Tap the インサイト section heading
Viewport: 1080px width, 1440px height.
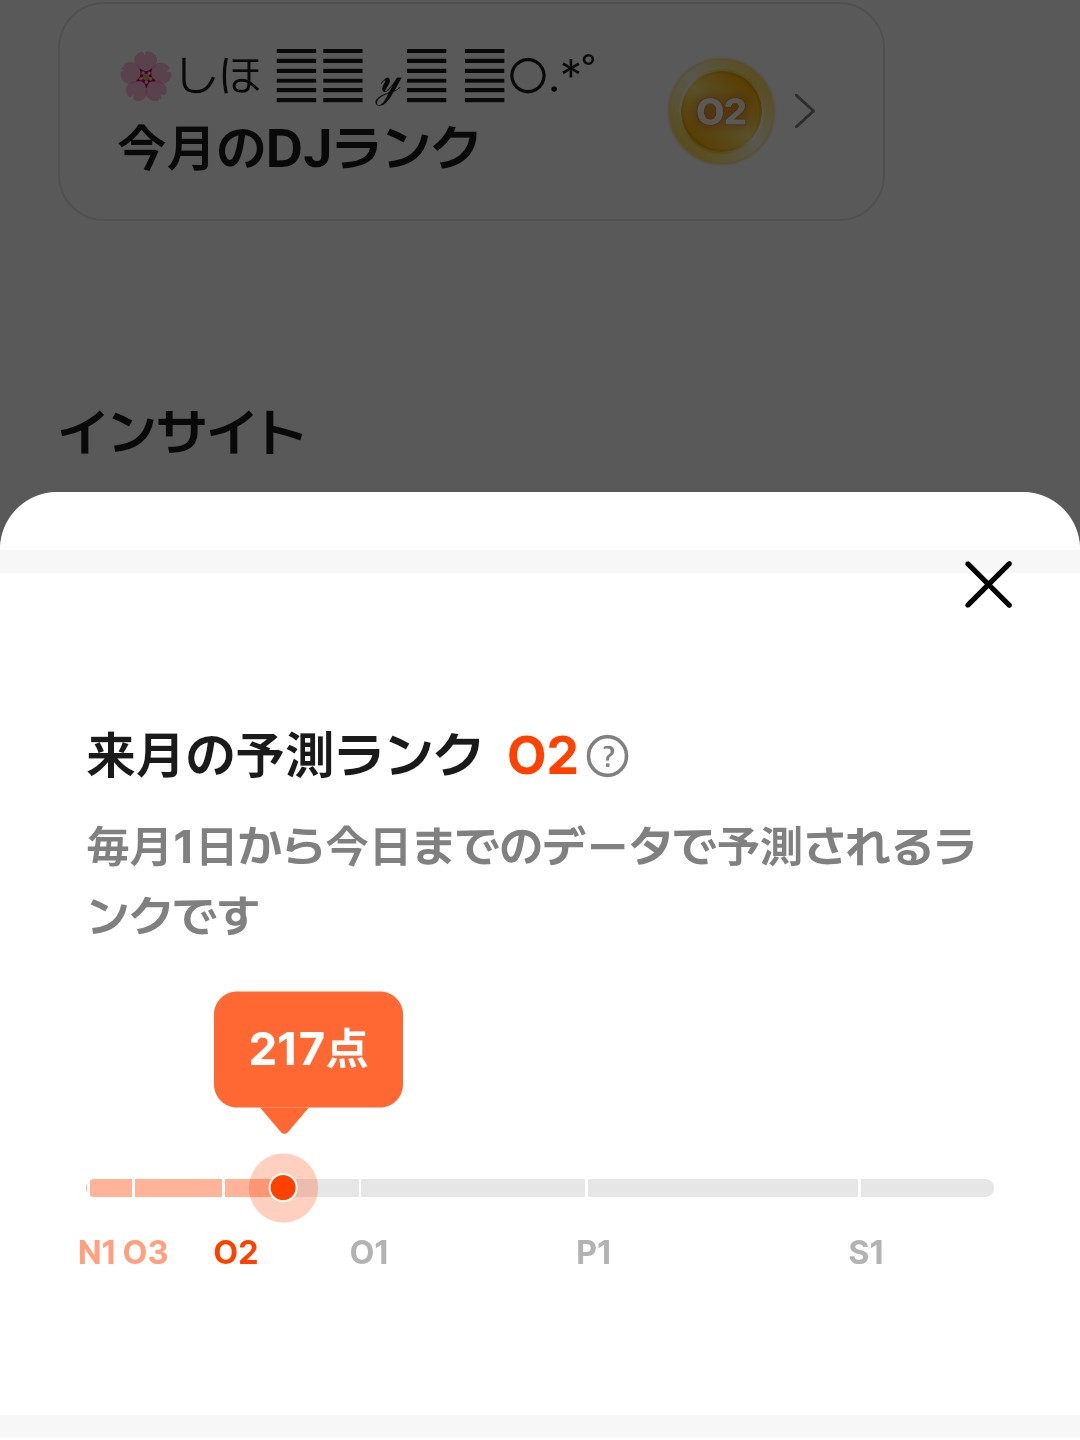click(x=181, y=433)
